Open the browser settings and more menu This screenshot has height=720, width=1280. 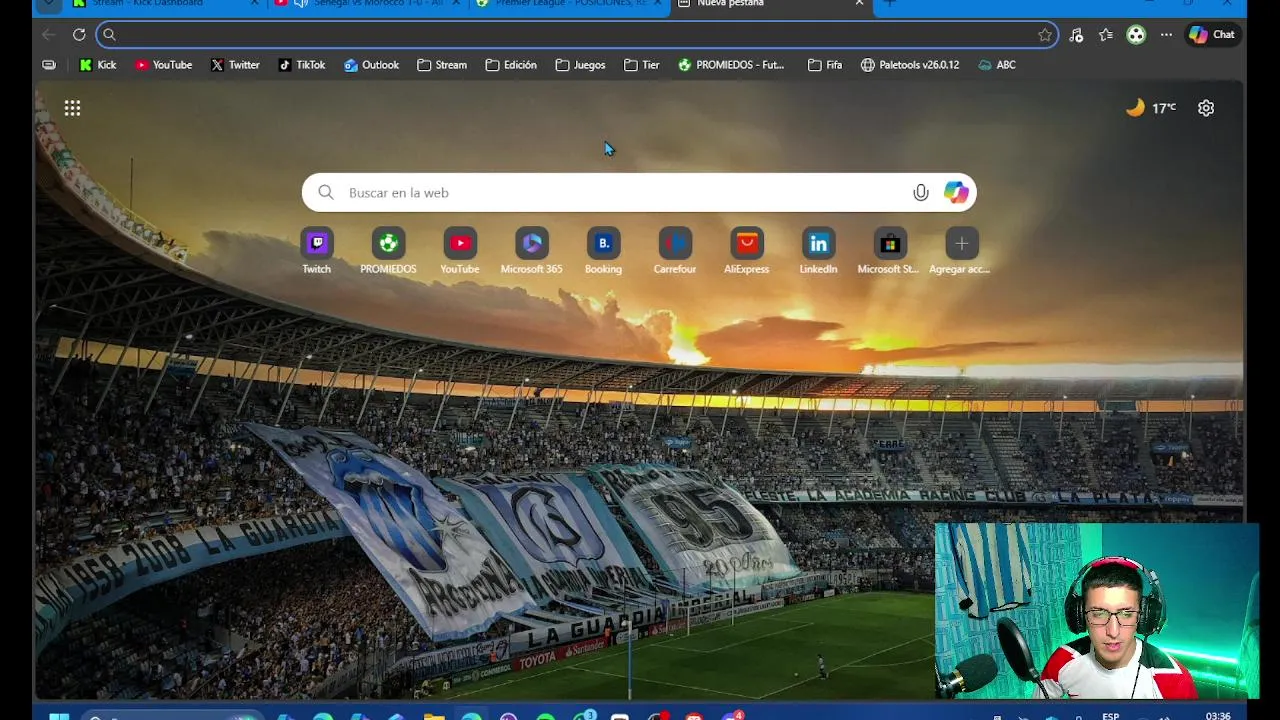[x=1166, y=35]
